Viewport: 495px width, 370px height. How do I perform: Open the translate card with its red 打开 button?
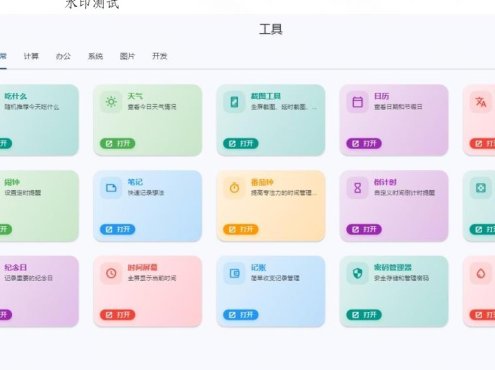(x=482, y=144)
